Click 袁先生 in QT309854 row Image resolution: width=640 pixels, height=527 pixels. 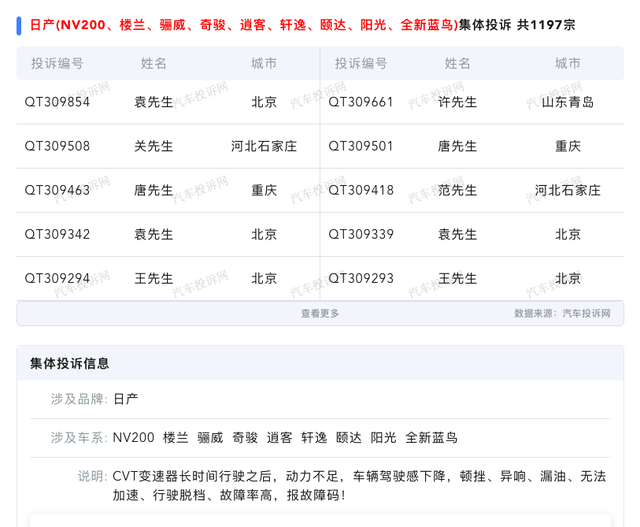(x=154, y=102)
